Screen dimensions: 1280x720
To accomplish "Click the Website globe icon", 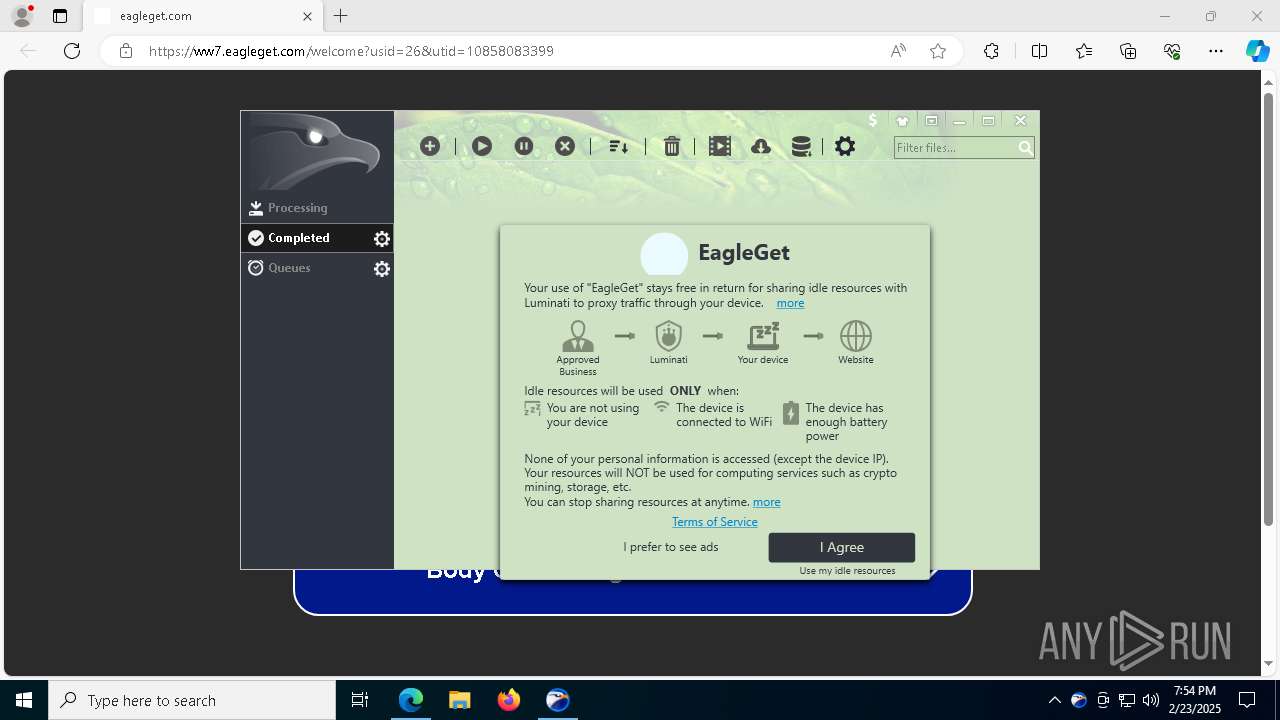I will point(856,336).
